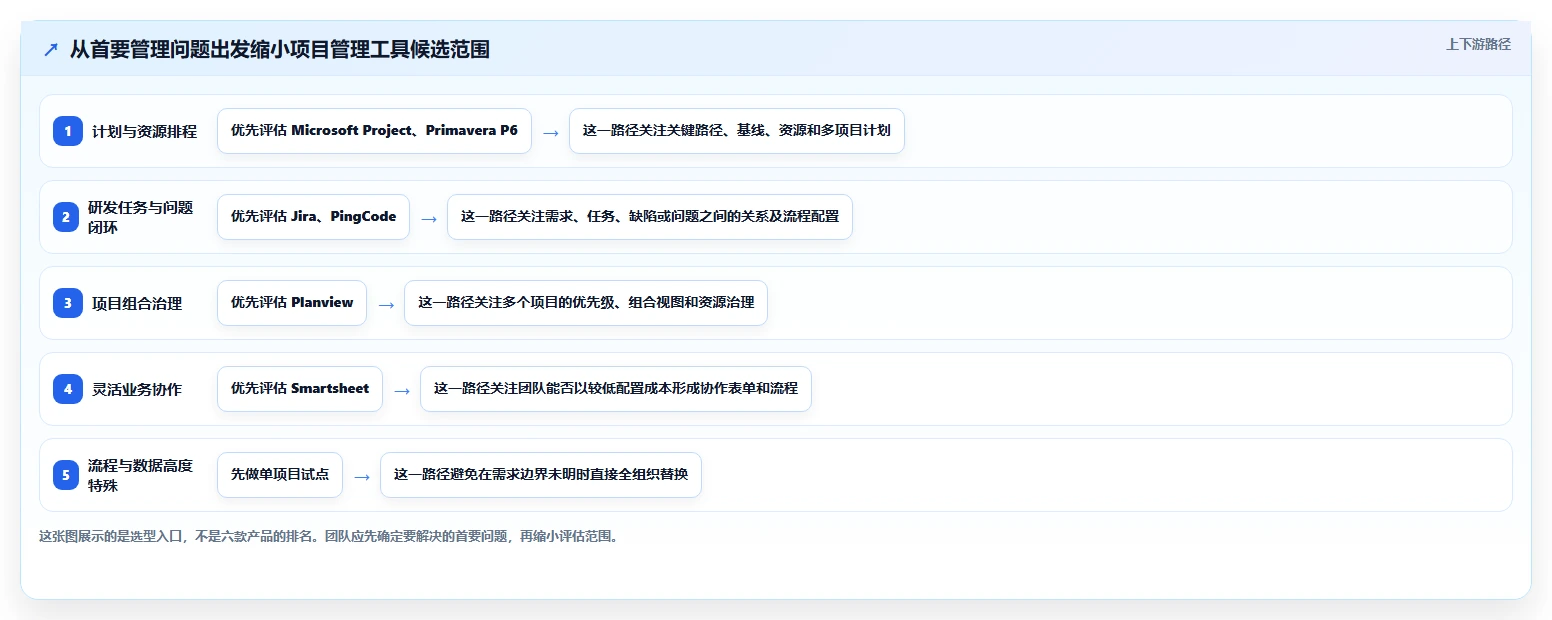Viewport: 1552px width, 620px height.
Task: Click the arrow after the Smartsheet box
Action: pos(402,390)
